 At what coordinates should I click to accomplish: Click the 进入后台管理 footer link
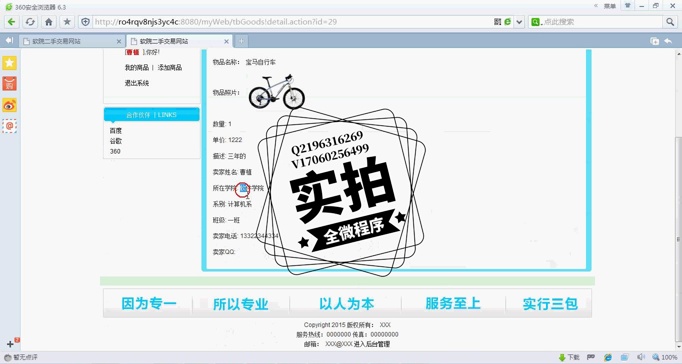(372, 344)
